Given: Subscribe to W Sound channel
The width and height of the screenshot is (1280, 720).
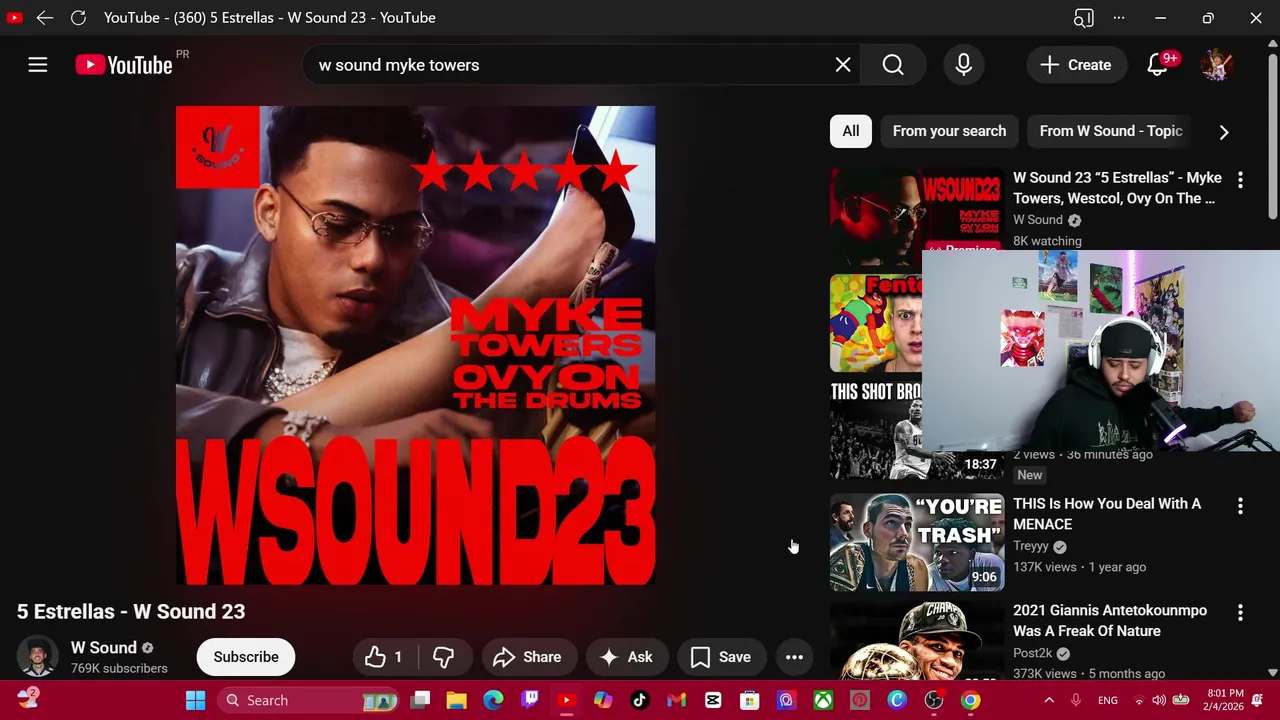Looking at the screenshot, I should (246, 657).
